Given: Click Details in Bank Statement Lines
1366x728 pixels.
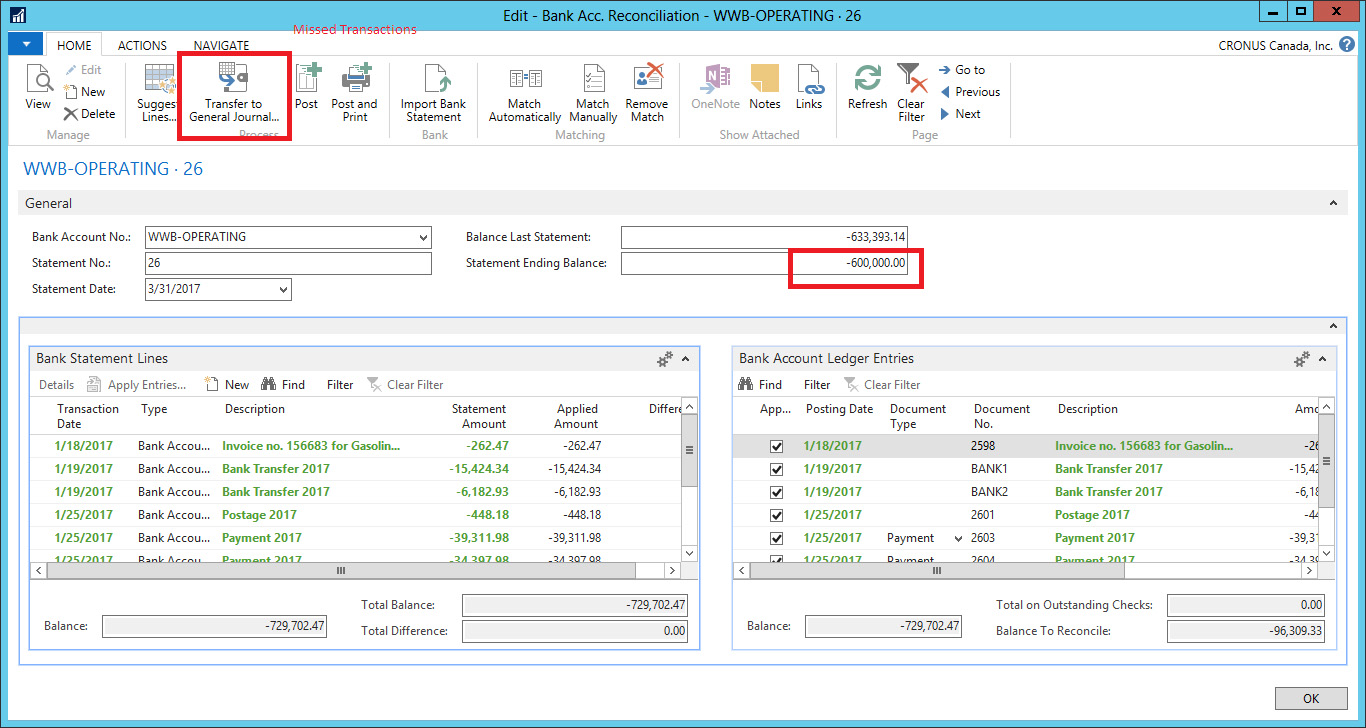Looking at the screenshot, I should pyautogui.click(x=56, y=385).
